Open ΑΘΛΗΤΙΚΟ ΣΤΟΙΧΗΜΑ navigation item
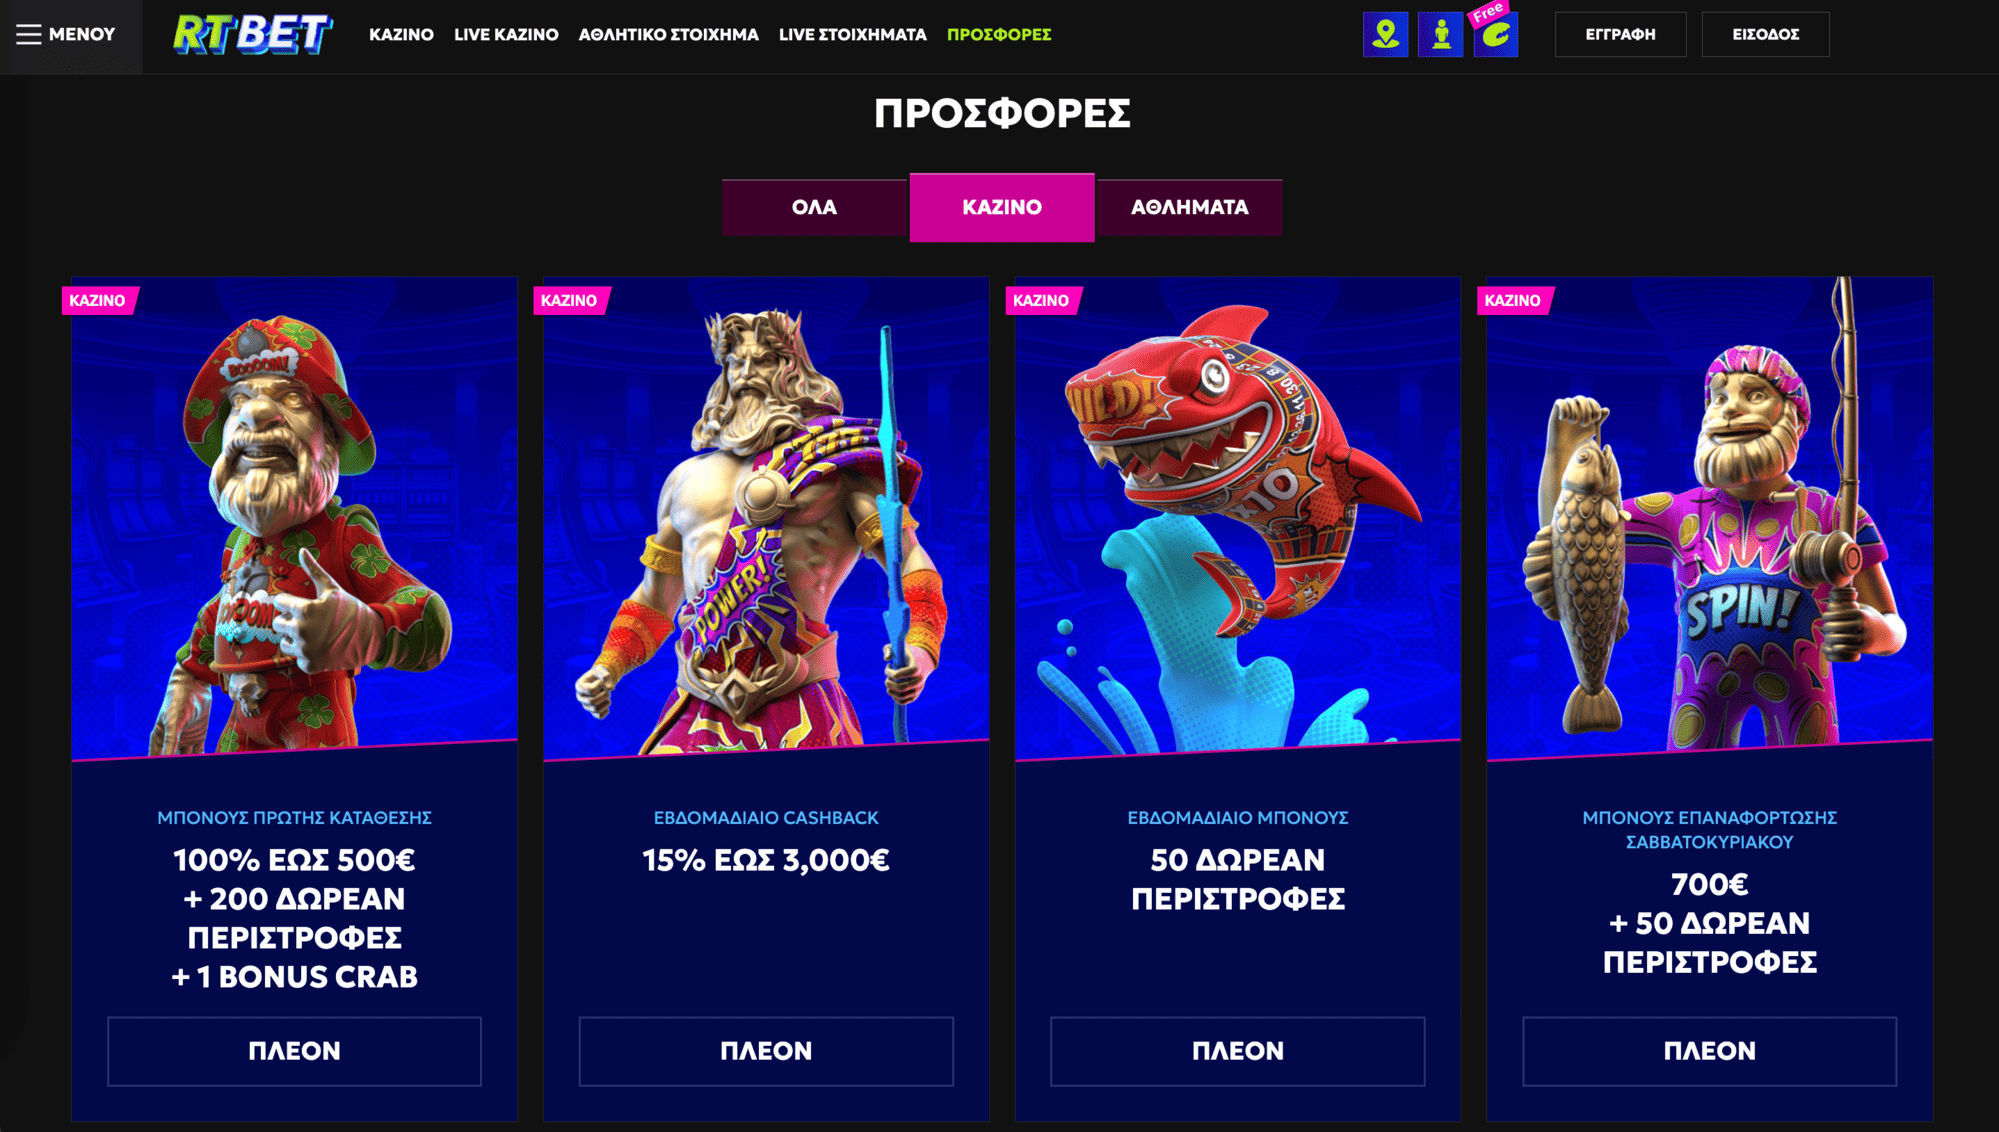The image size is (1999, 1132). [x=668, y=34]
